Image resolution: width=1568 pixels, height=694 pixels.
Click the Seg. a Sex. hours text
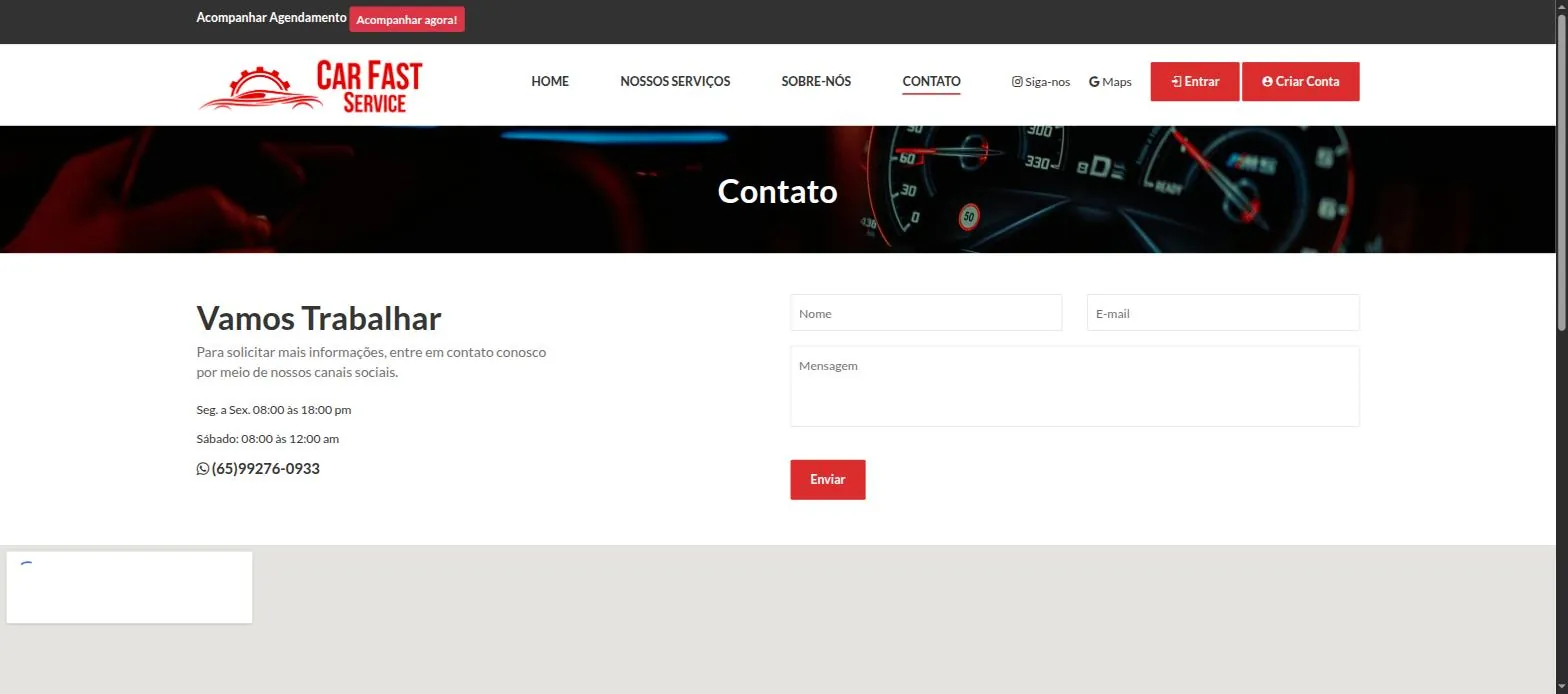274,410
